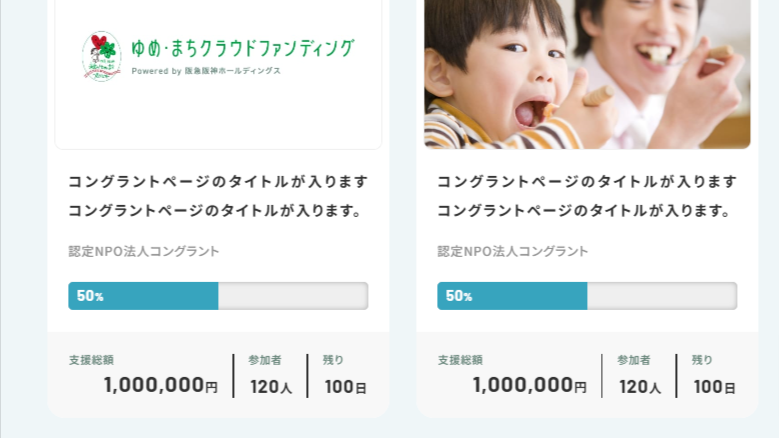
Task: Click the ゆめ・まちクラウドファンディング logo text
Action: coord(243,48)
